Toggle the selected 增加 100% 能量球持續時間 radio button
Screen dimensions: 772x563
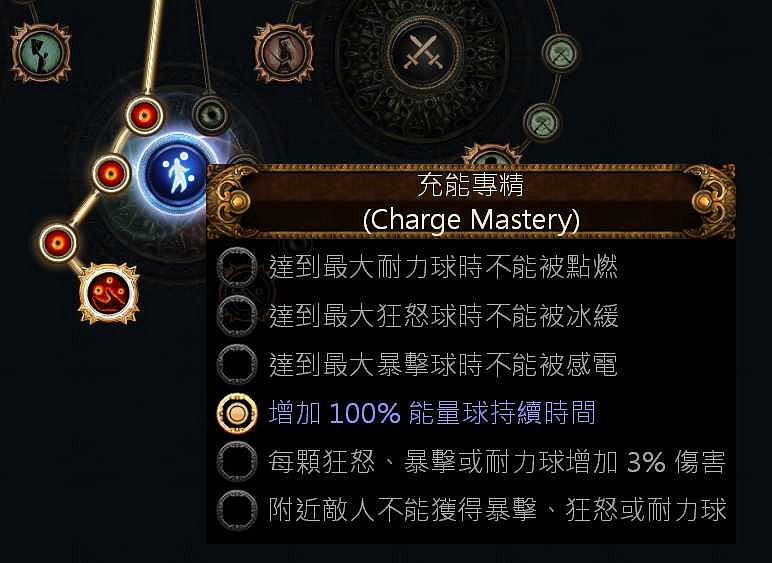pos(237,413)
